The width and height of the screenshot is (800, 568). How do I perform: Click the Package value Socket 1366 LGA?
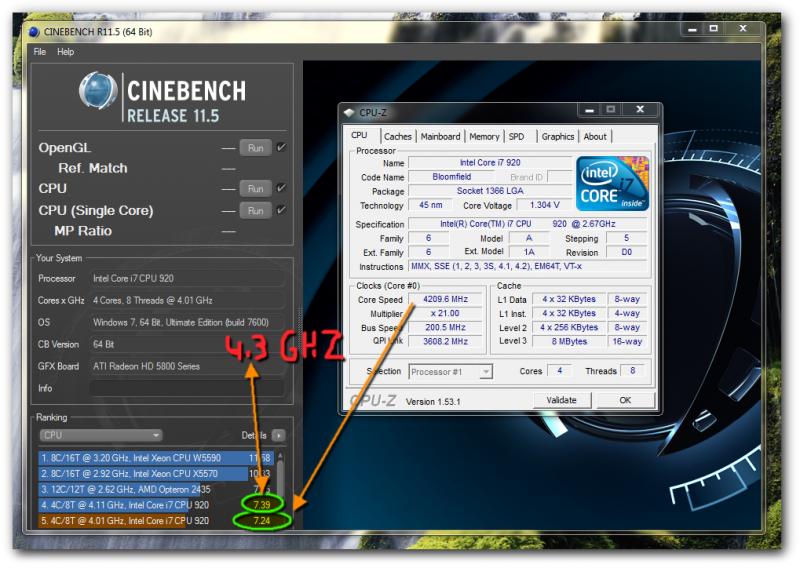pyautogui.click(x=490, y=191)
